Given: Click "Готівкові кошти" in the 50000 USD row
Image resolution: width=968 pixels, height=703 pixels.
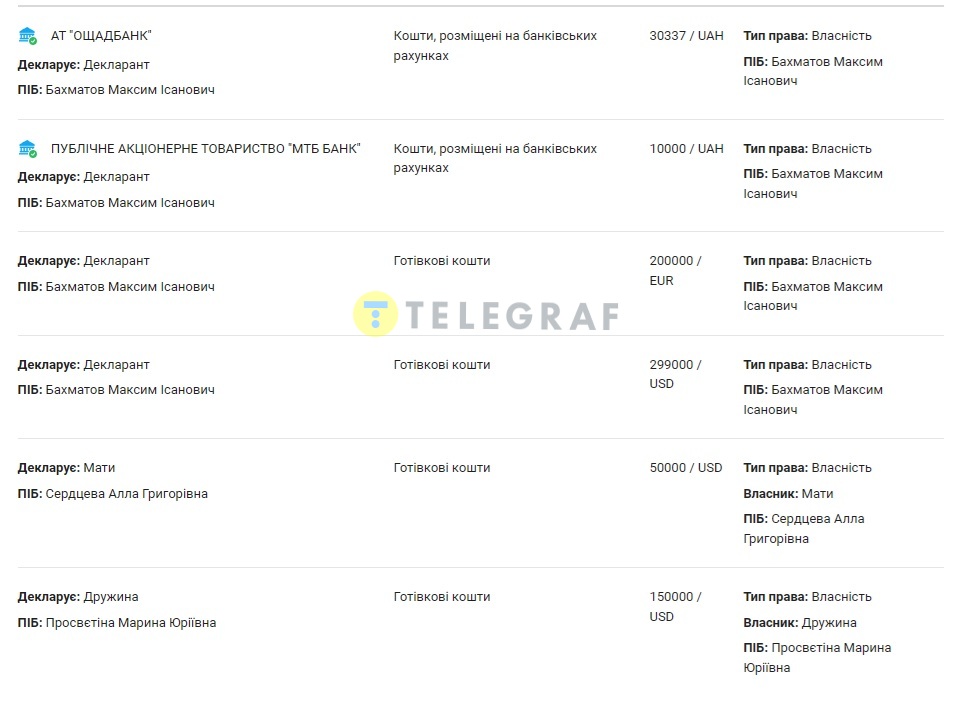Looking at the screenshot, I should tap(442, 468).
